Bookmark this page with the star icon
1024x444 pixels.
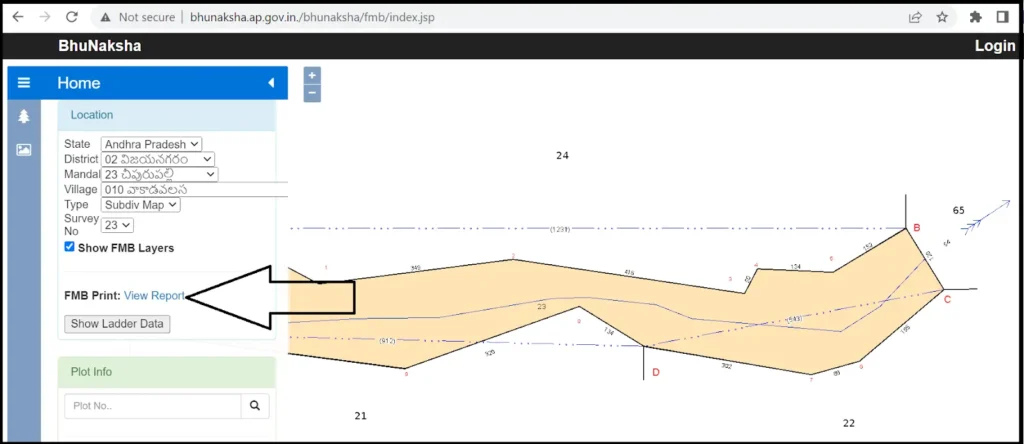click(942, 18)
